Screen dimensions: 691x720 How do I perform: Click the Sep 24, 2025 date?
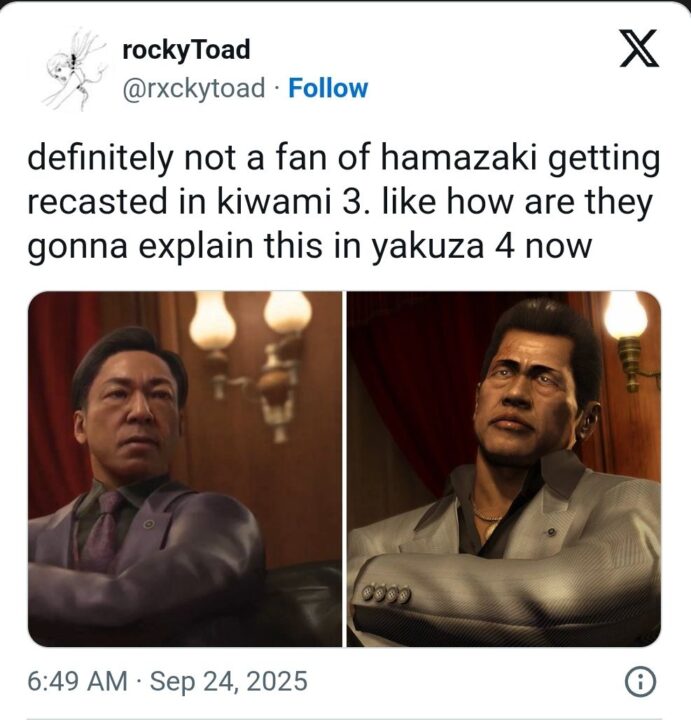[228, 681]
